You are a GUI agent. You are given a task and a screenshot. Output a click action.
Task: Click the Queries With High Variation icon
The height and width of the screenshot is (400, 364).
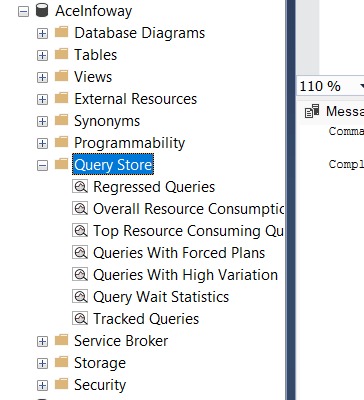click(80, 275)
